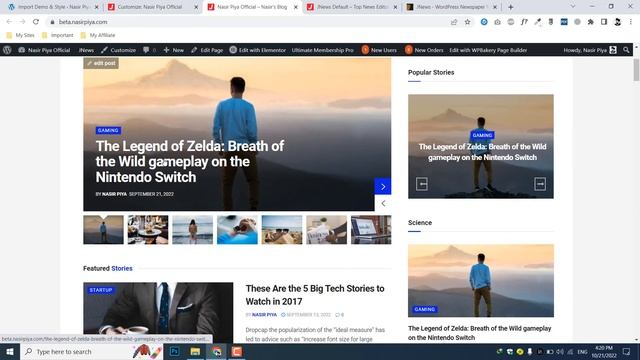Click Popular Stories right arrow

pyautogui.click(x=540, y=184)
